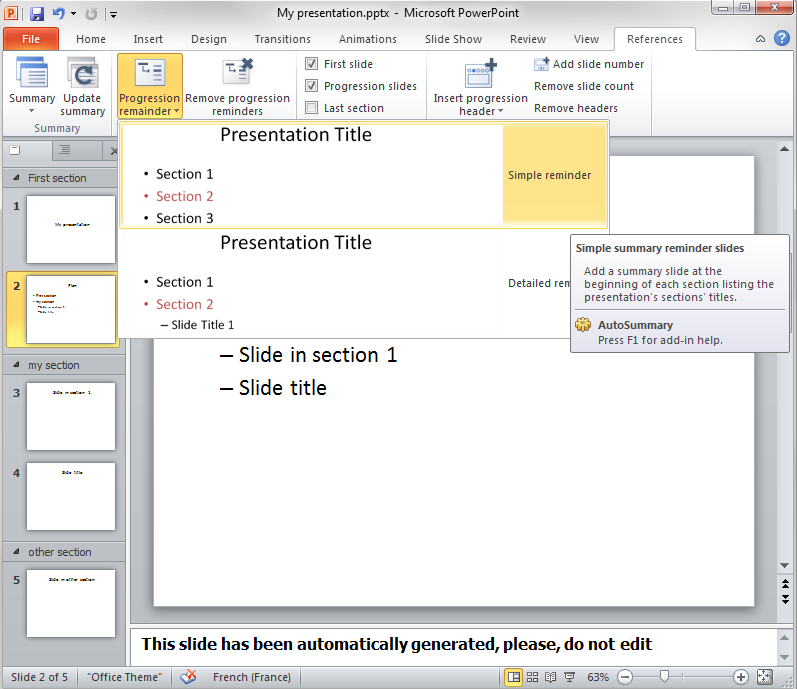Open the File tab

tap(31, 39)
